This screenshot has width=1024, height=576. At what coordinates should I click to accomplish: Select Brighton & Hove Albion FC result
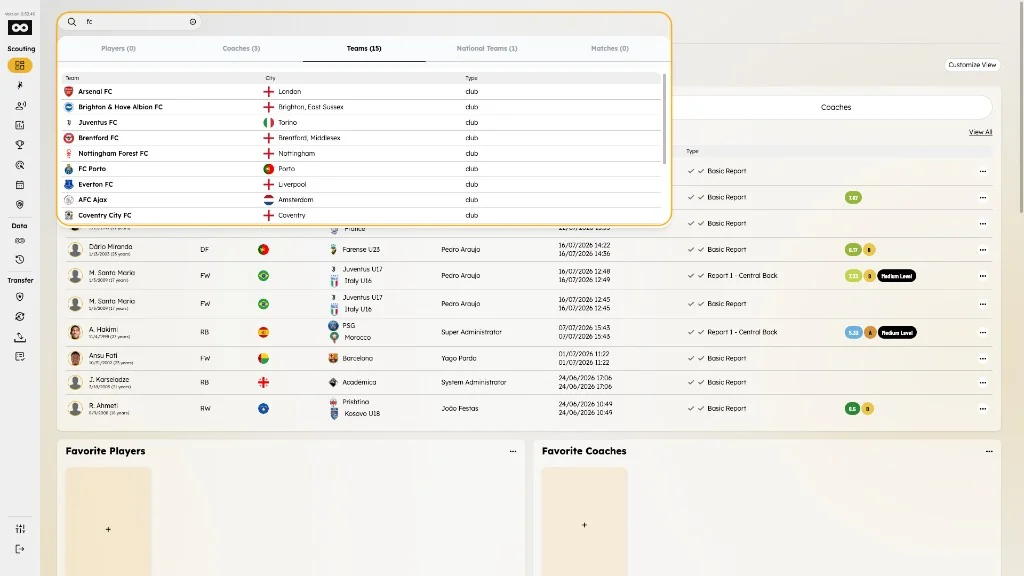tap(362, 107)
